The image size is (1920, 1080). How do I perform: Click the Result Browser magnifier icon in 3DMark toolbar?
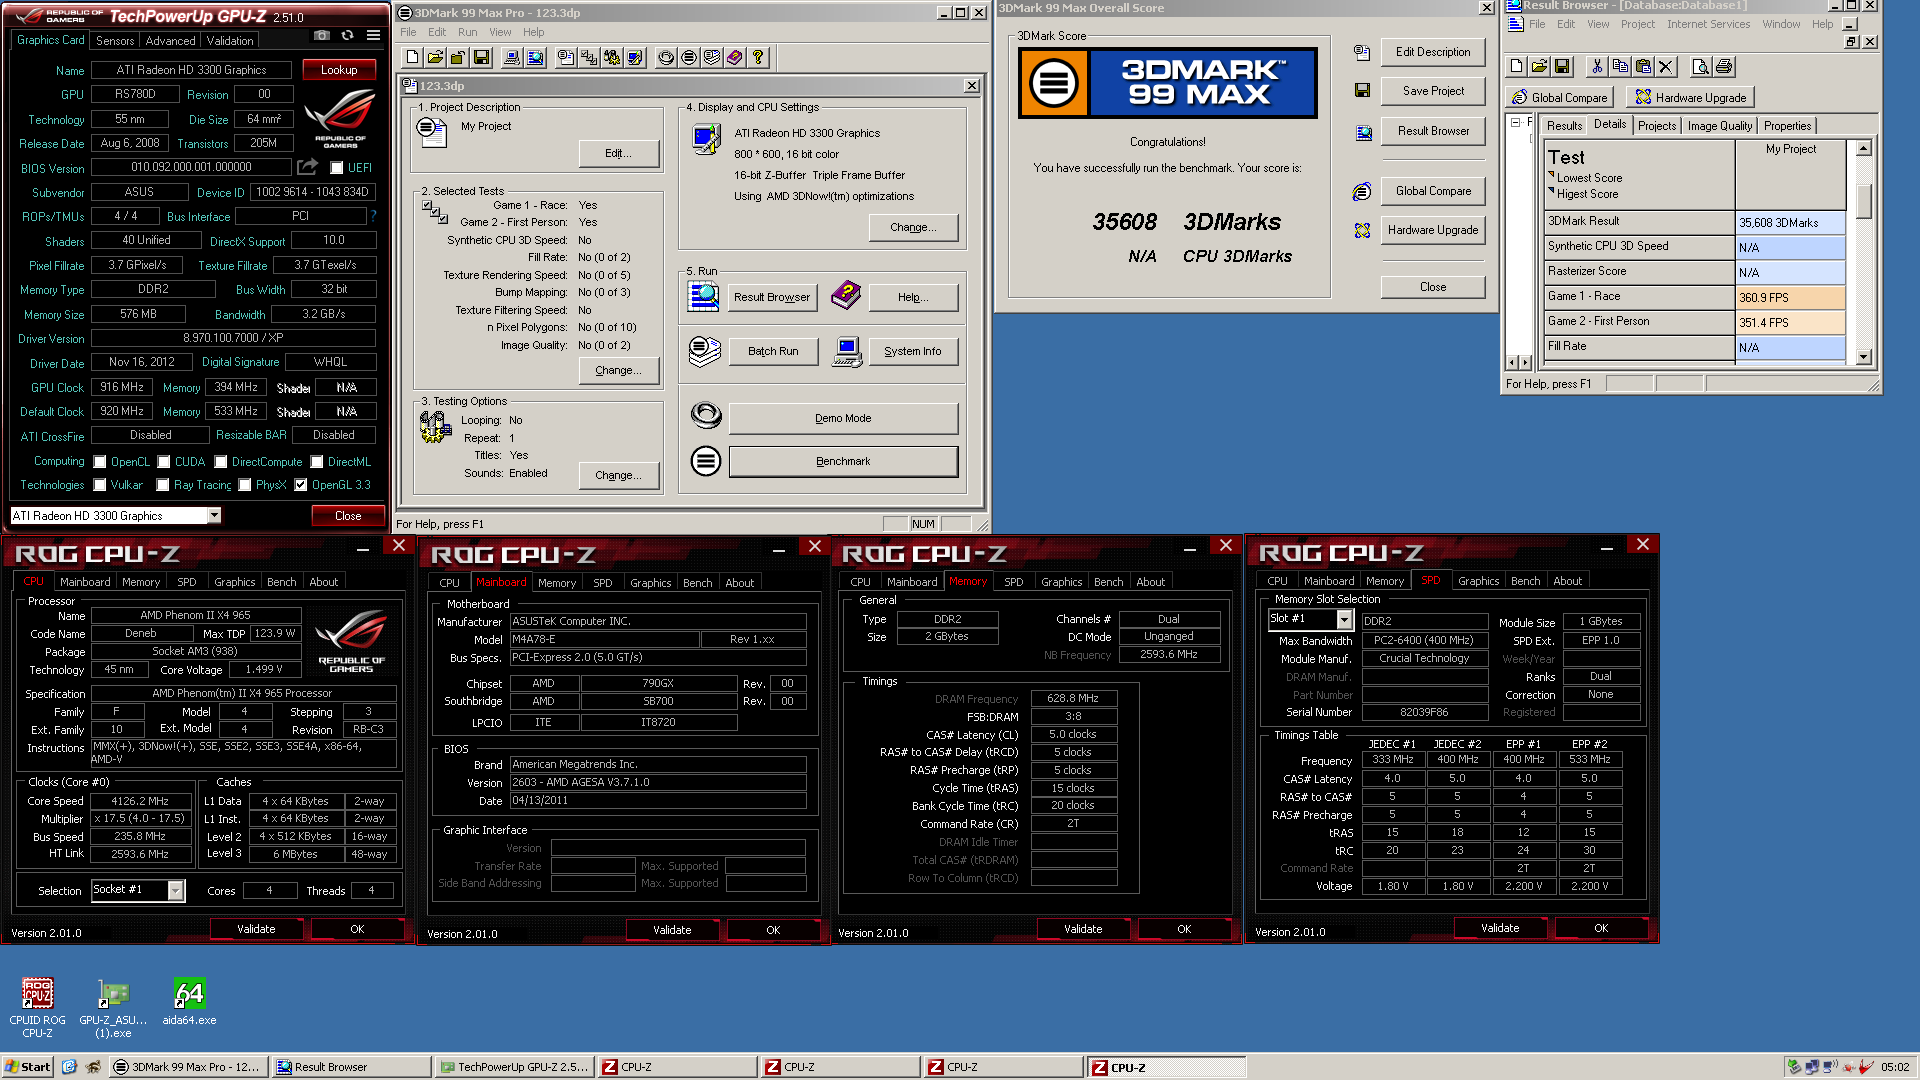click(535, 58)
